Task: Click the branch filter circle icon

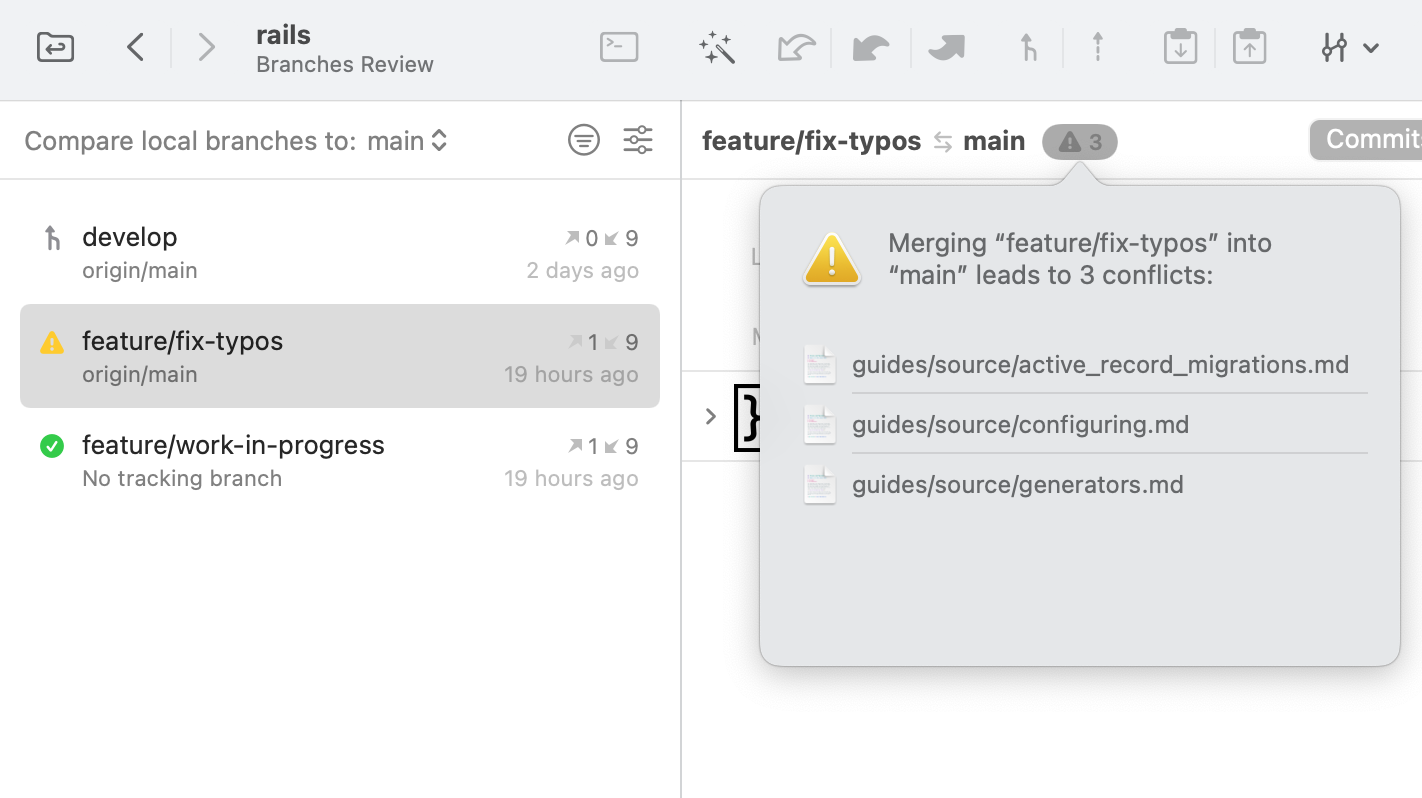Action: pyautogui.click(x=584, y=140)
